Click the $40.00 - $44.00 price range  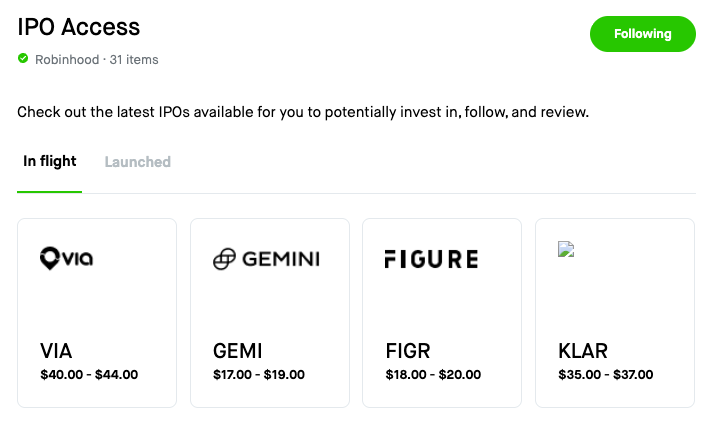pos(89,375)
